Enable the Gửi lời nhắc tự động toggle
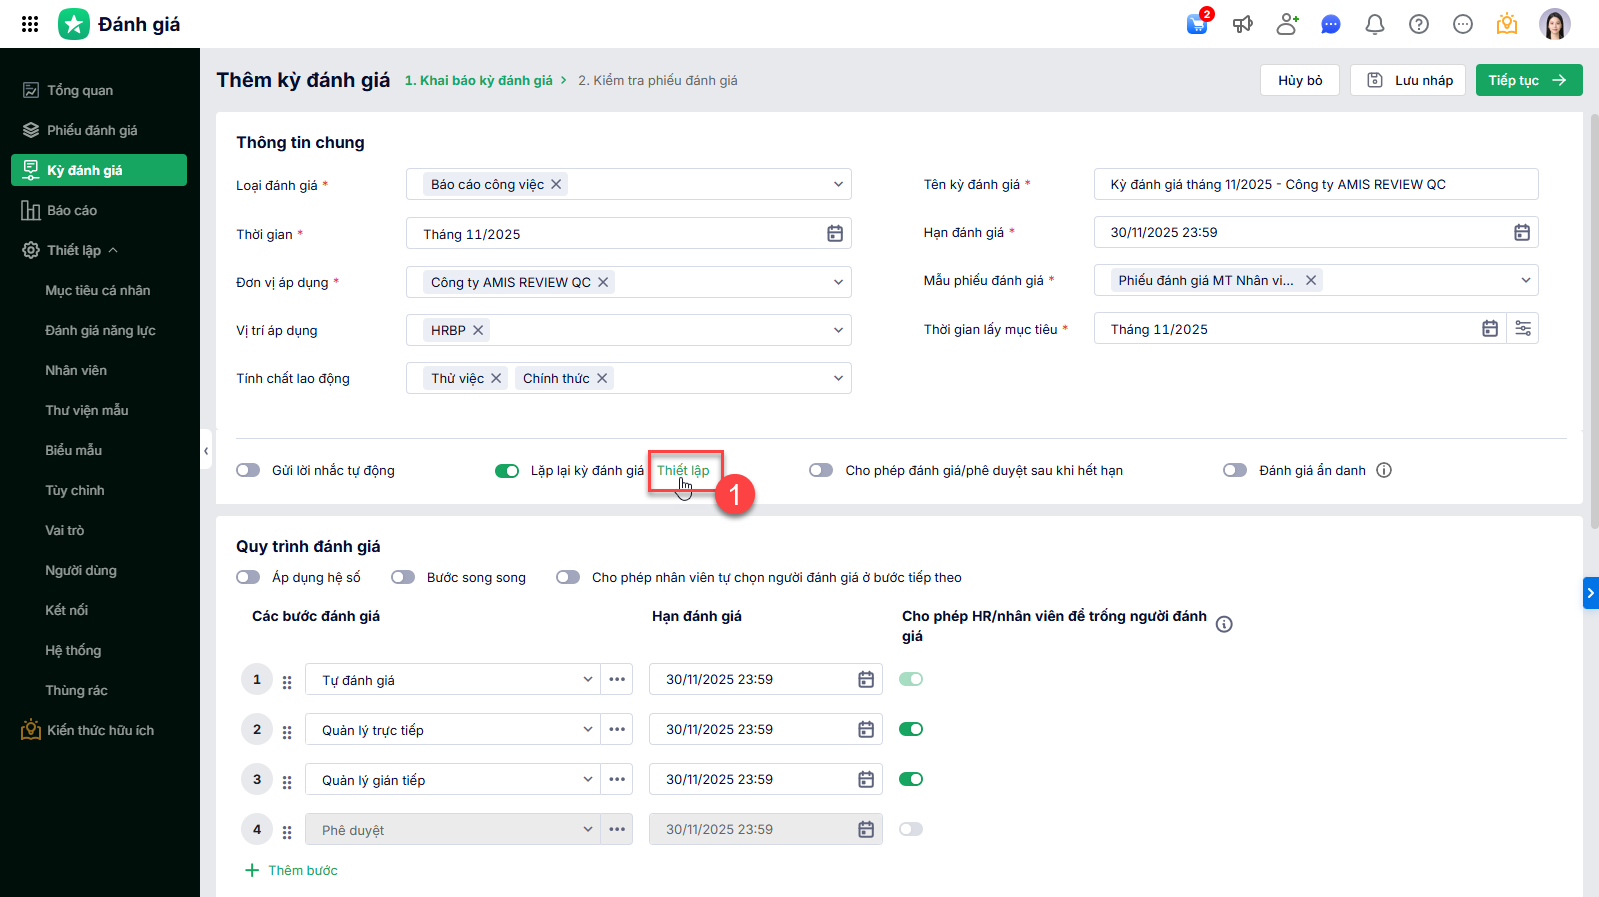 pos(248,471)
